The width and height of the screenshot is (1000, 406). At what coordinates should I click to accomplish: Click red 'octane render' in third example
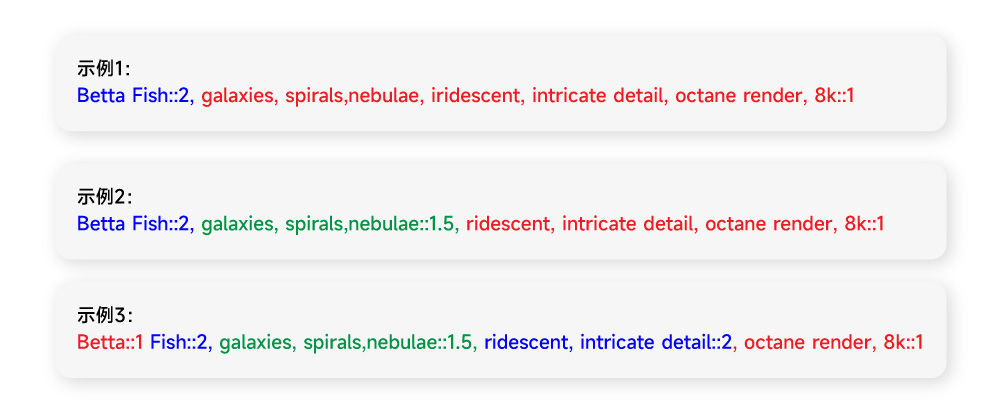(806, 342)
